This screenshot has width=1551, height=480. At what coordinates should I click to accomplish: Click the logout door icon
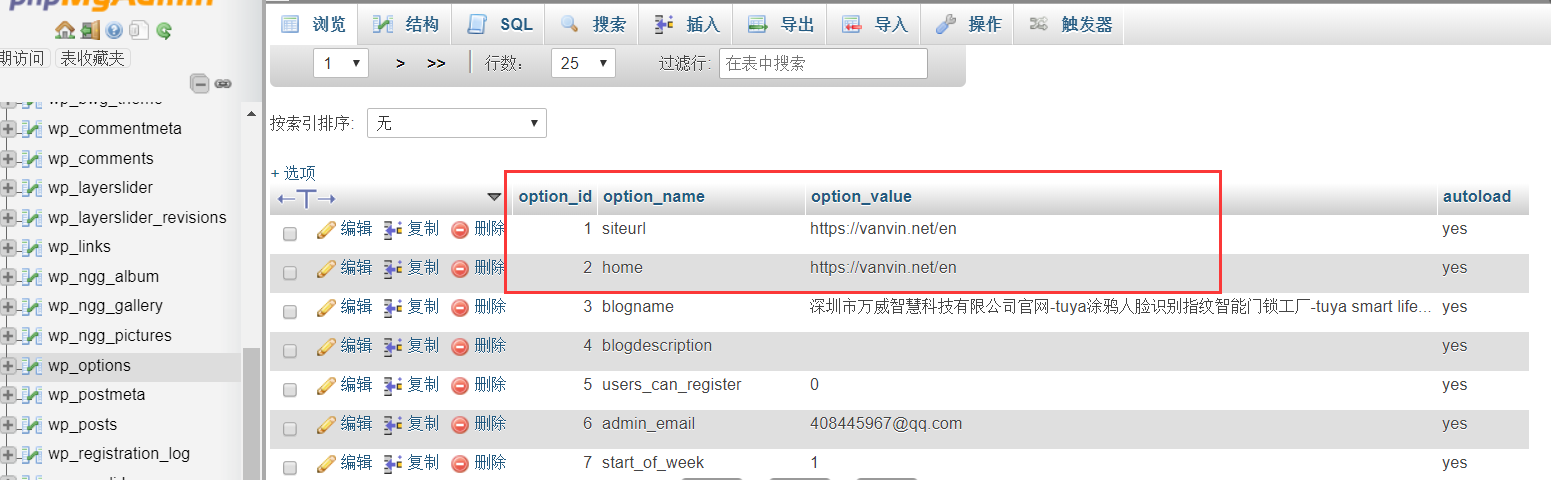pos(90,30)
